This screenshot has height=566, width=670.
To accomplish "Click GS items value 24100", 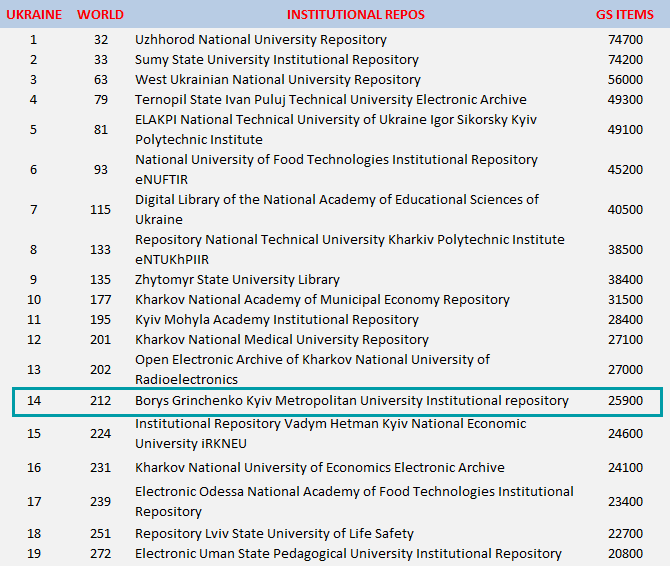I will click(x=625, y=468).
